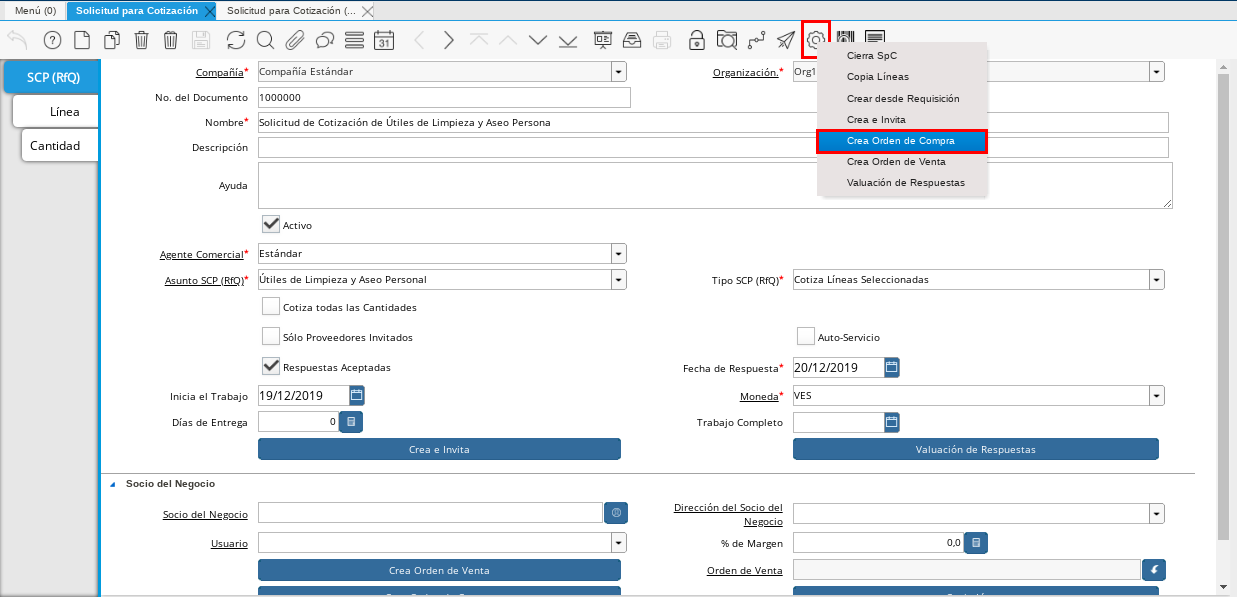1237x599 pixels.
Task: Check the Sólo Proveedores Invitados box
Action: coord(270,337)
